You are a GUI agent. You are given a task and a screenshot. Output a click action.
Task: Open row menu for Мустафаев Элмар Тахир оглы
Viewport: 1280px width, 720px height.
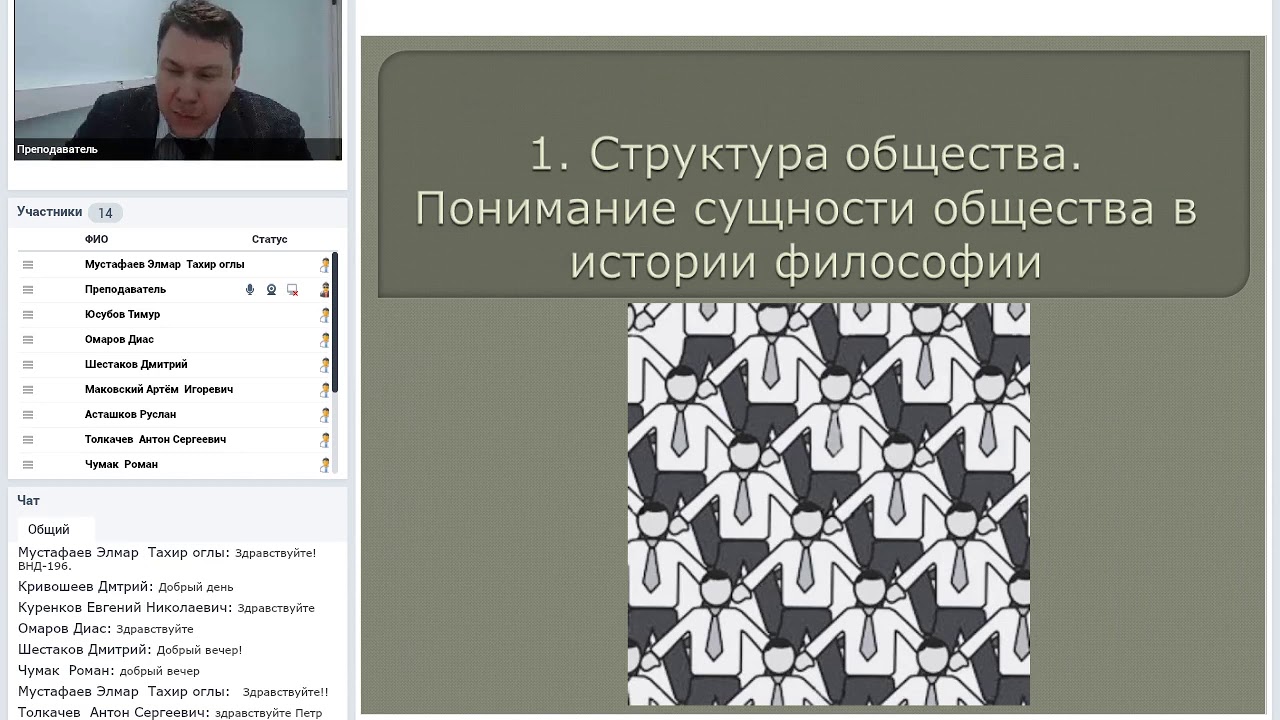point(28,265)
